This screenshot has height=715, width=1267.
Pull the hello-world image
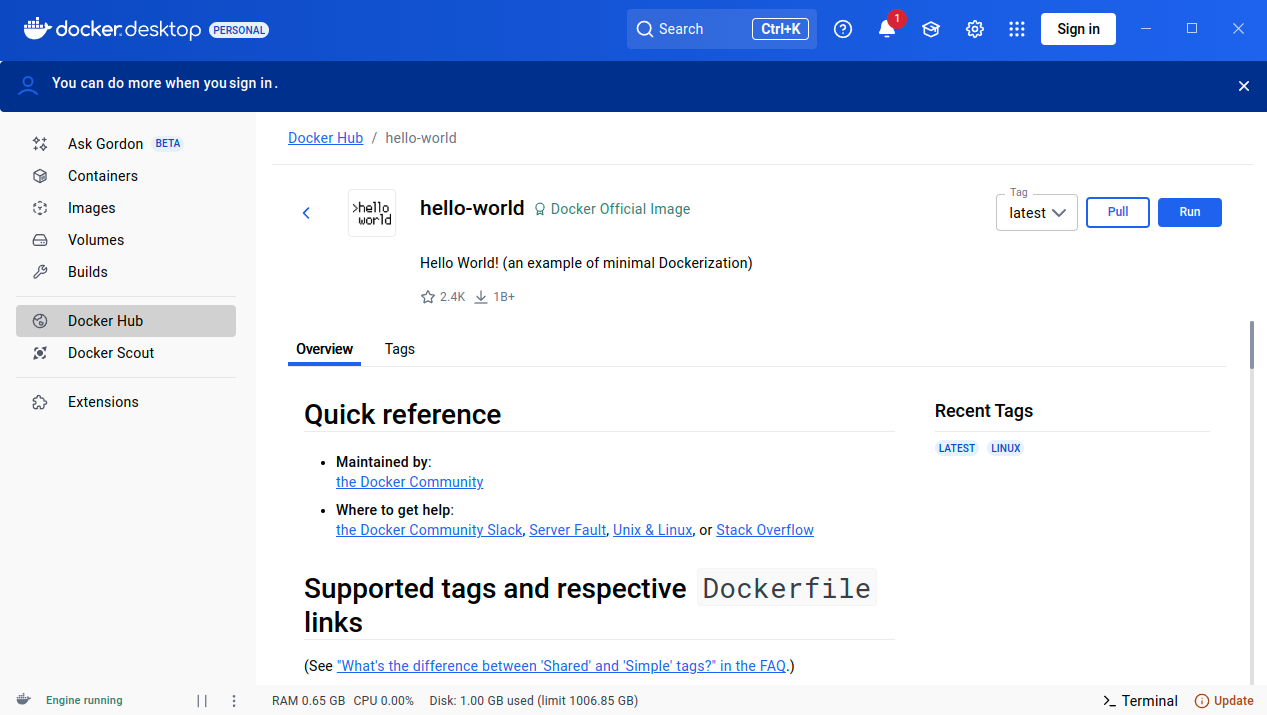(1117, 212)
